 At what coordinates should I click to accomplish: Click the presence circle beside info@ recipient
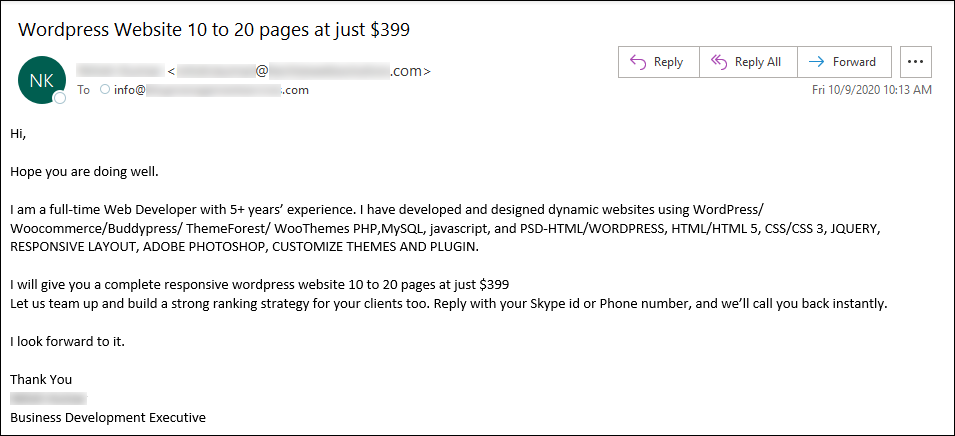105,90
